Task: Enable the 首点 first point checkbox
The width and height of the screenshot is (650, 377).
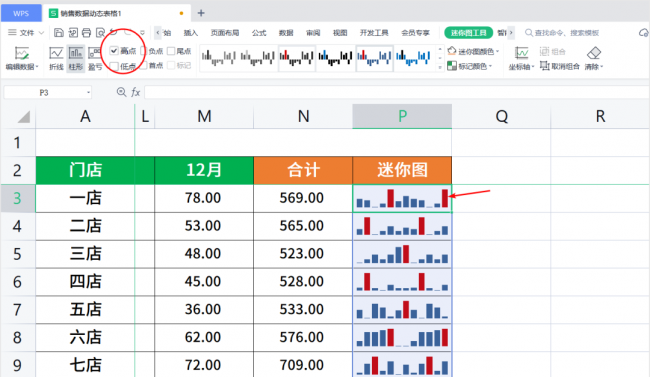Action: coord(143,66)
